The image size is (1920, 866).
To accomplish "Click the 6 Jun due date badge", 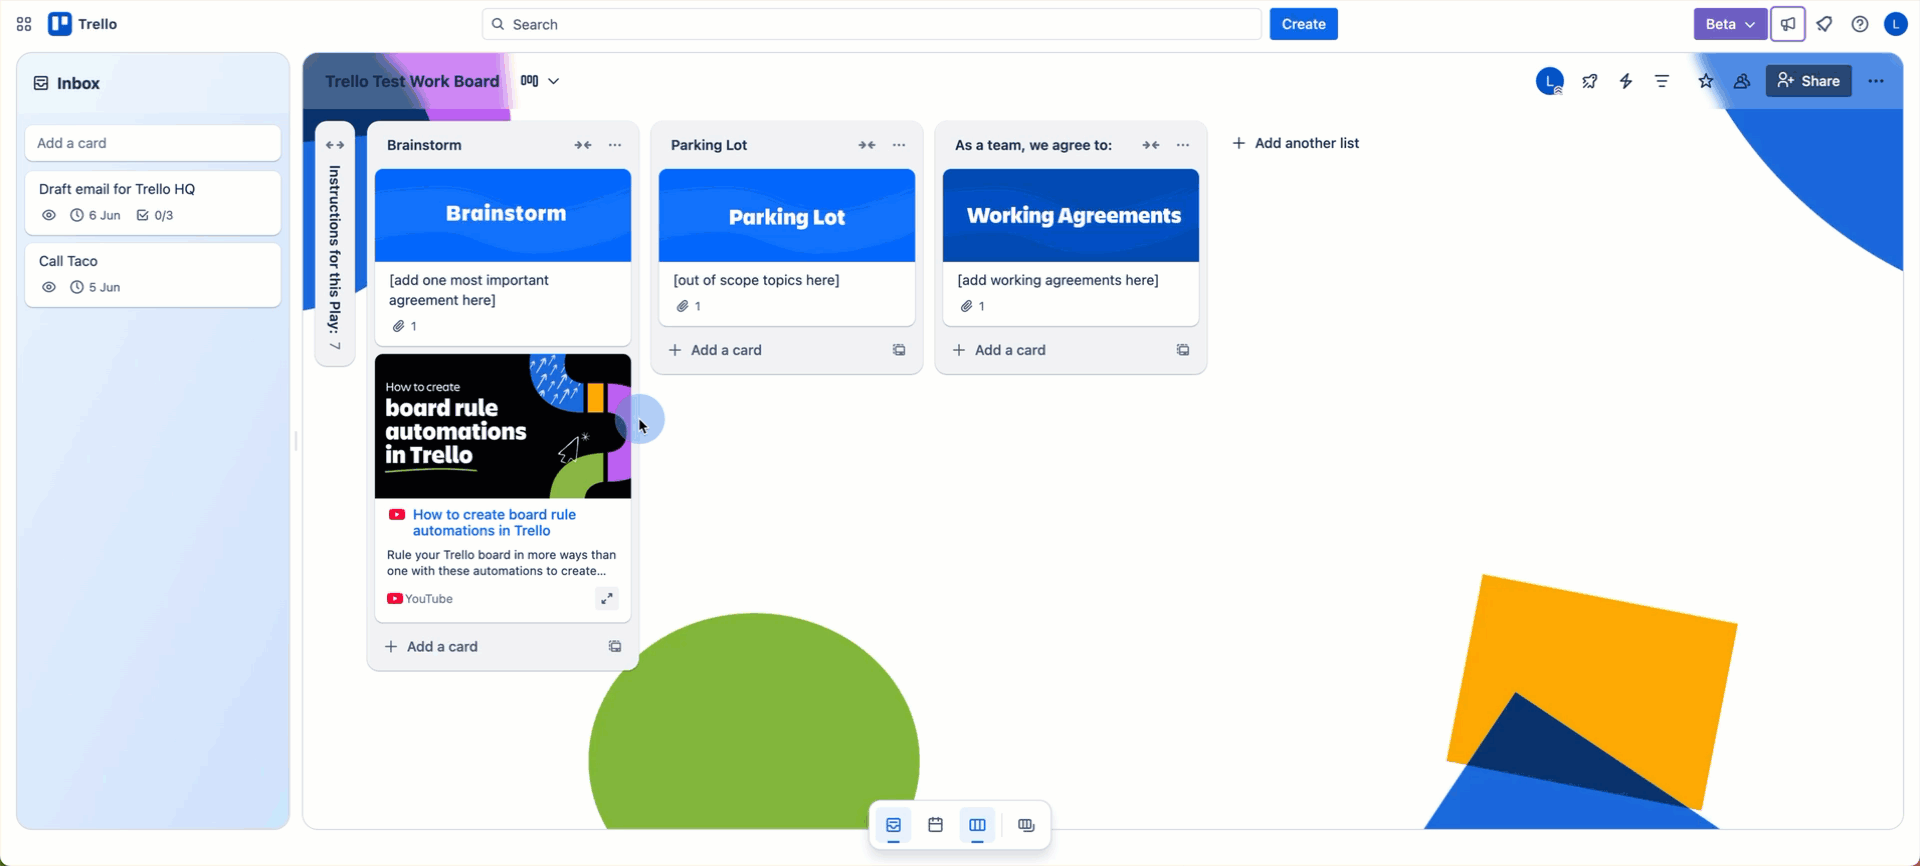I will pos(96,215).
